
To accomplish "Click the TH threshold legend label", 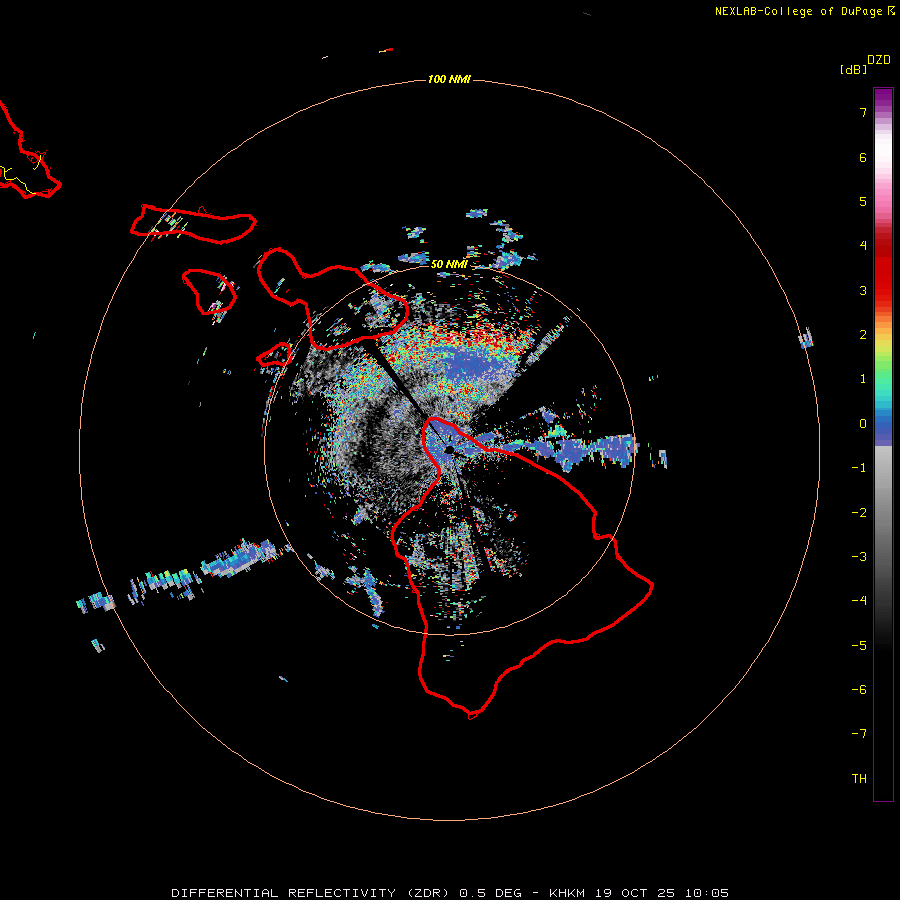I will click(859, 779).
